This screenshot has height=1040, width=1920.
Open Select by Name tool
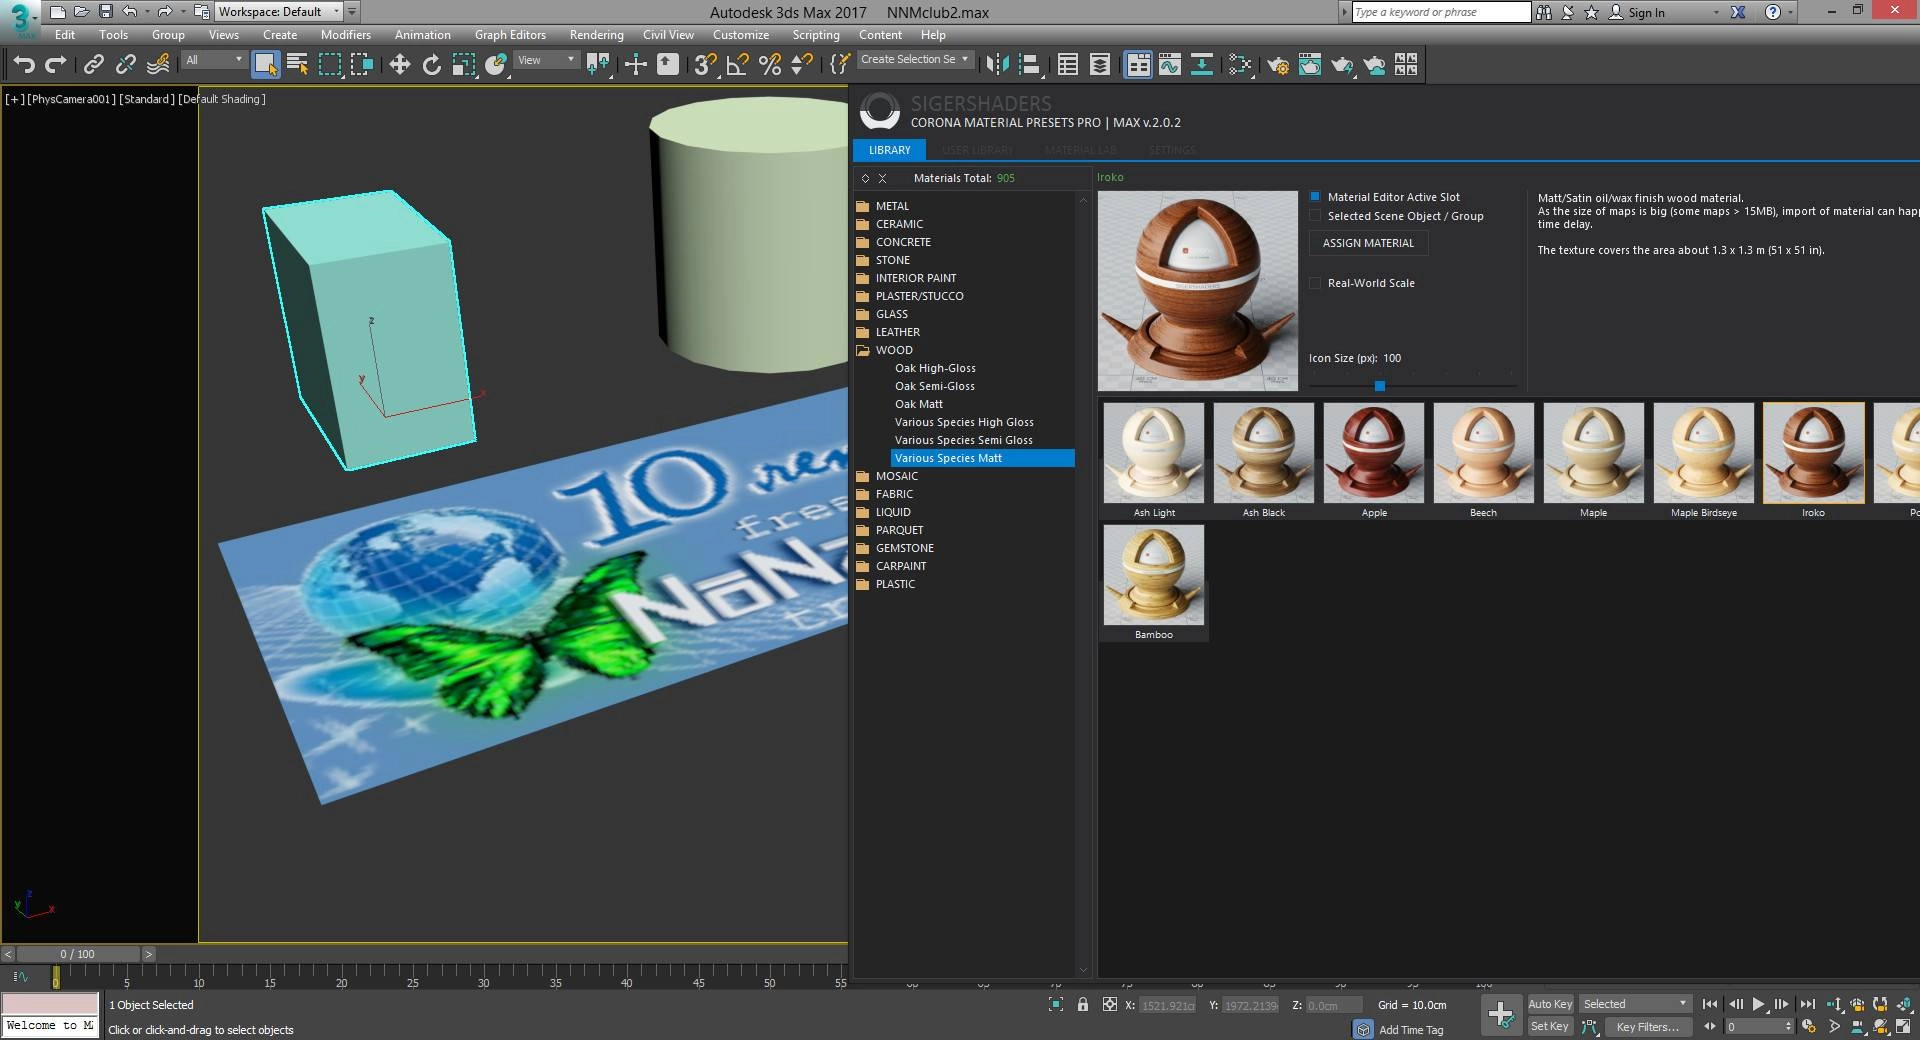[297, 65]
